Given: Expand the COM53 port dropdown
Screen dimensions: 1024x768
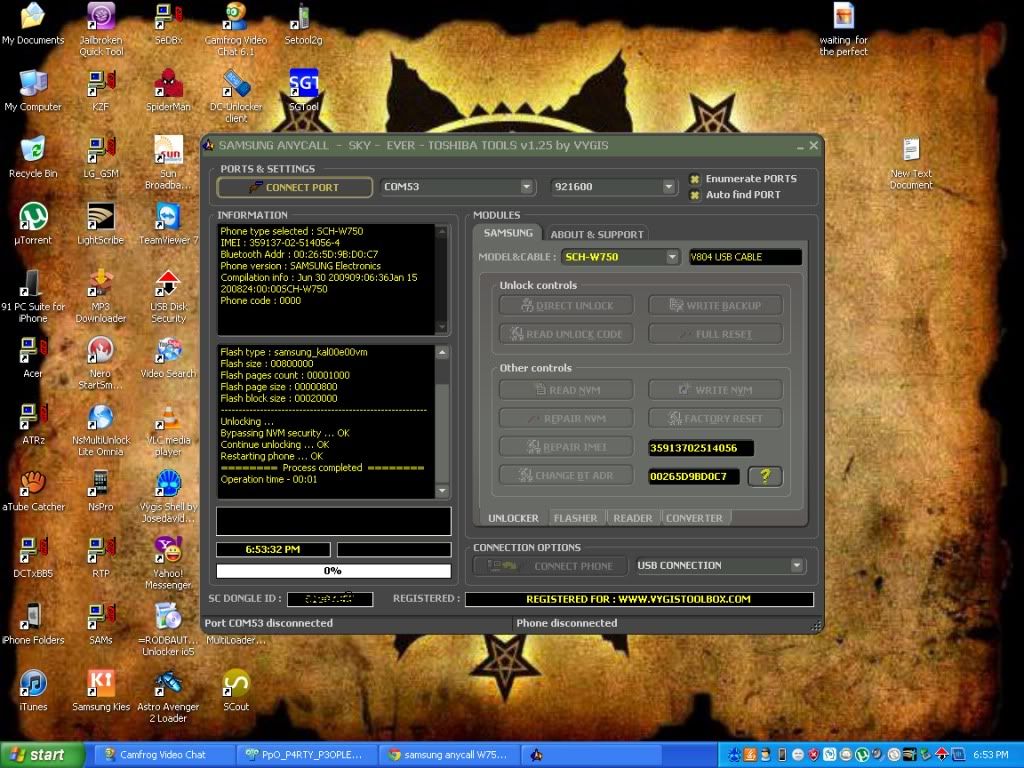Looking at the screenshot, I should point(526,187).
